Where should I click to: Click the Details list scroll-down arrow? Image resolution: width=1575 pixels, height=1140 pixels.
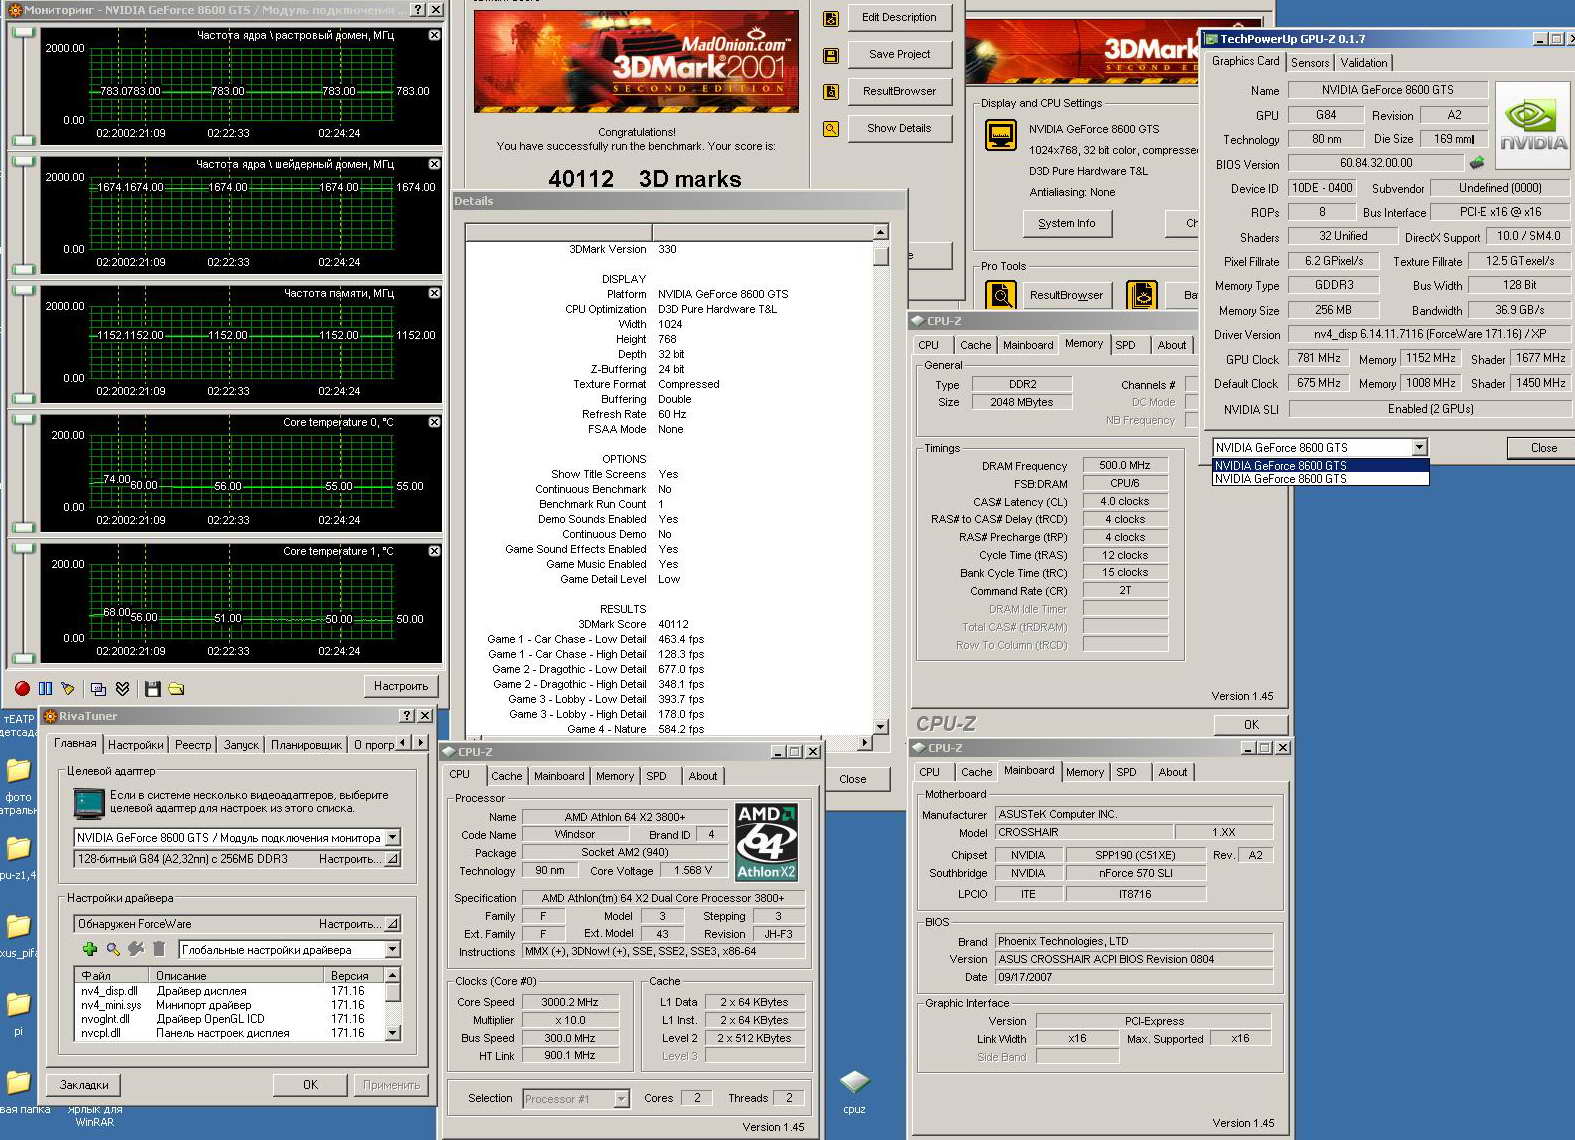click(881, 727)
